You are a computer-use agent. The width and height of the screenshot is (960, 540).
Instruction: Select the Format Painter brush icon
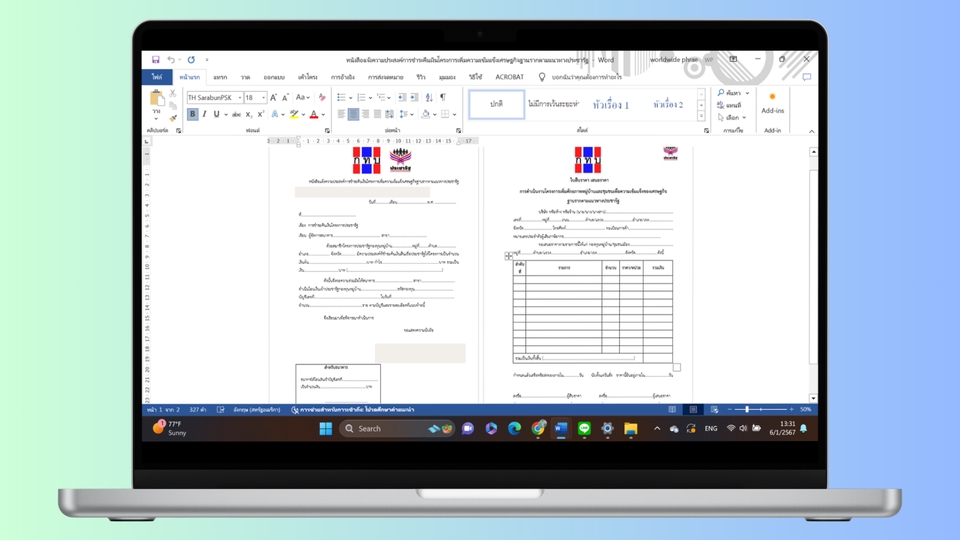[173, 117]
